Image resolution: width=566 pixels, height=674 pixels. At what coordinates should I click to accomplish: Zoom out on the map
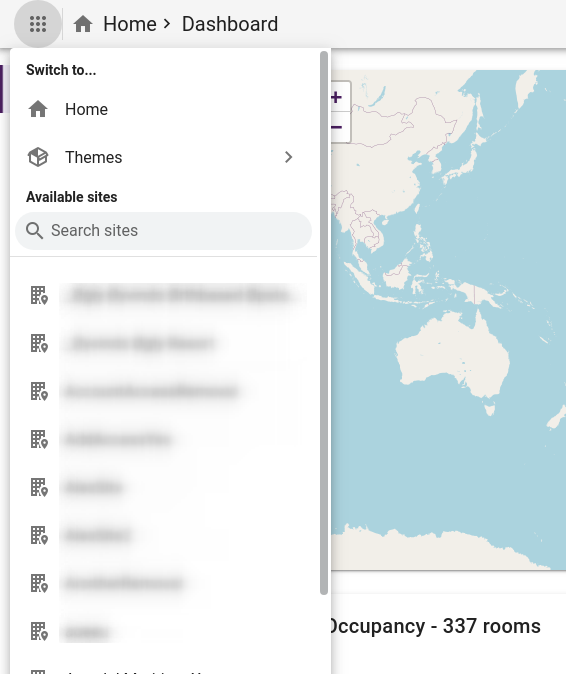click(337, 128)
